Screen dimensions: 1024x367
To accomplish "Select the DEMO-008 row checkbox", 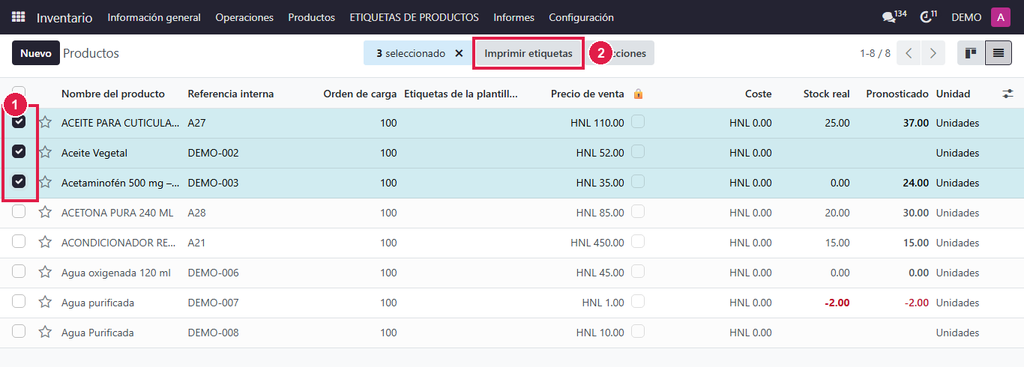I will pos(19,332).
